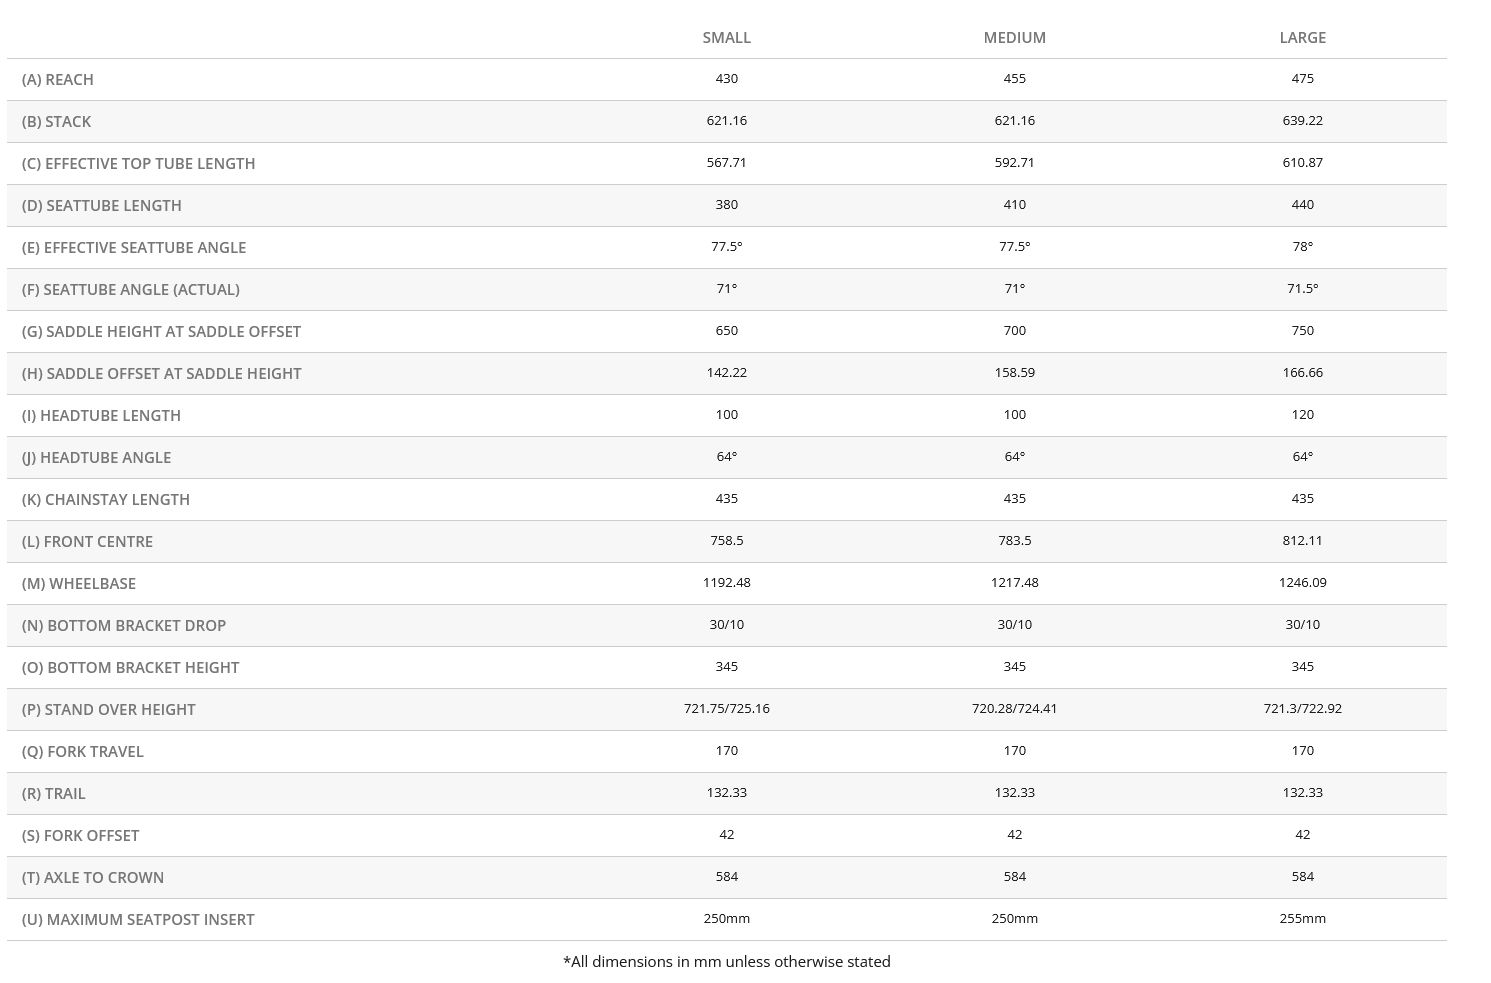Click the Small stand over height value
This screenshot has width=1491, height=983.
pos(726,709)
